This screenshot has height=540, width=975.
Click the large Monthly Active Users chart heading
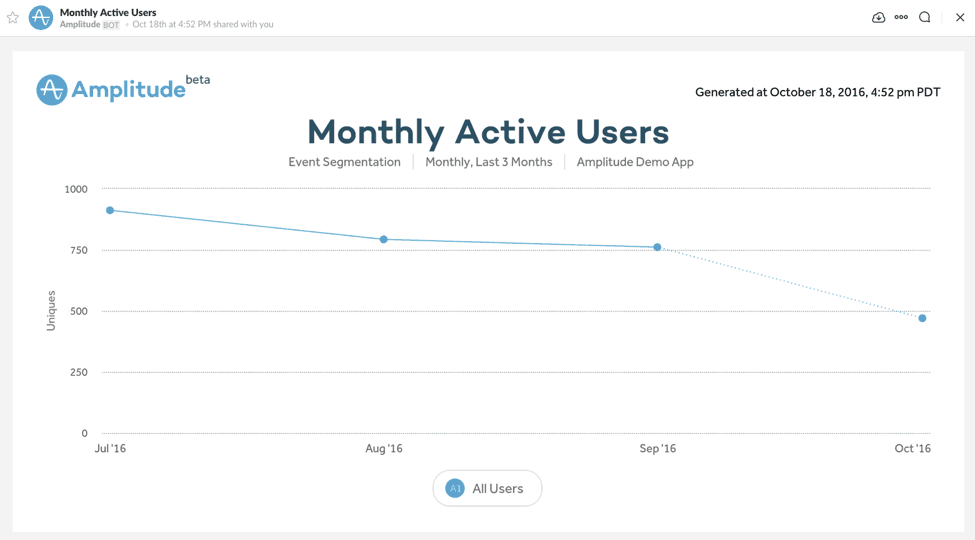click(488, 131)
